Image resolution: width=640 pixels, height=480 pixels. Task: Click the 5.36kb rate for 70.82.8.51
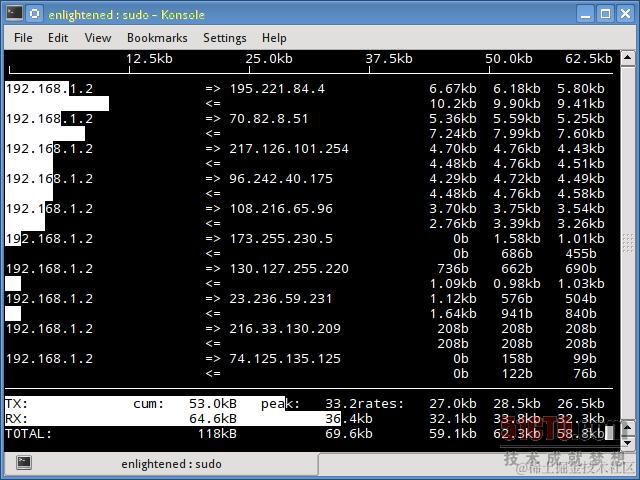(x=453, y=119)
